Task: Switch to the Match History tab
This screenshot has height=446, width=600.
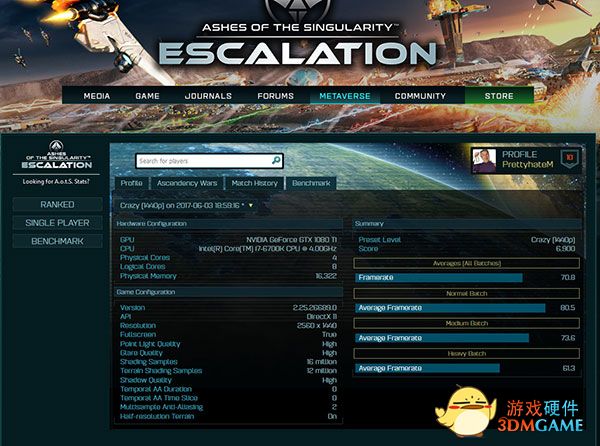Action: pyautogui.click(x=254, y=183)
